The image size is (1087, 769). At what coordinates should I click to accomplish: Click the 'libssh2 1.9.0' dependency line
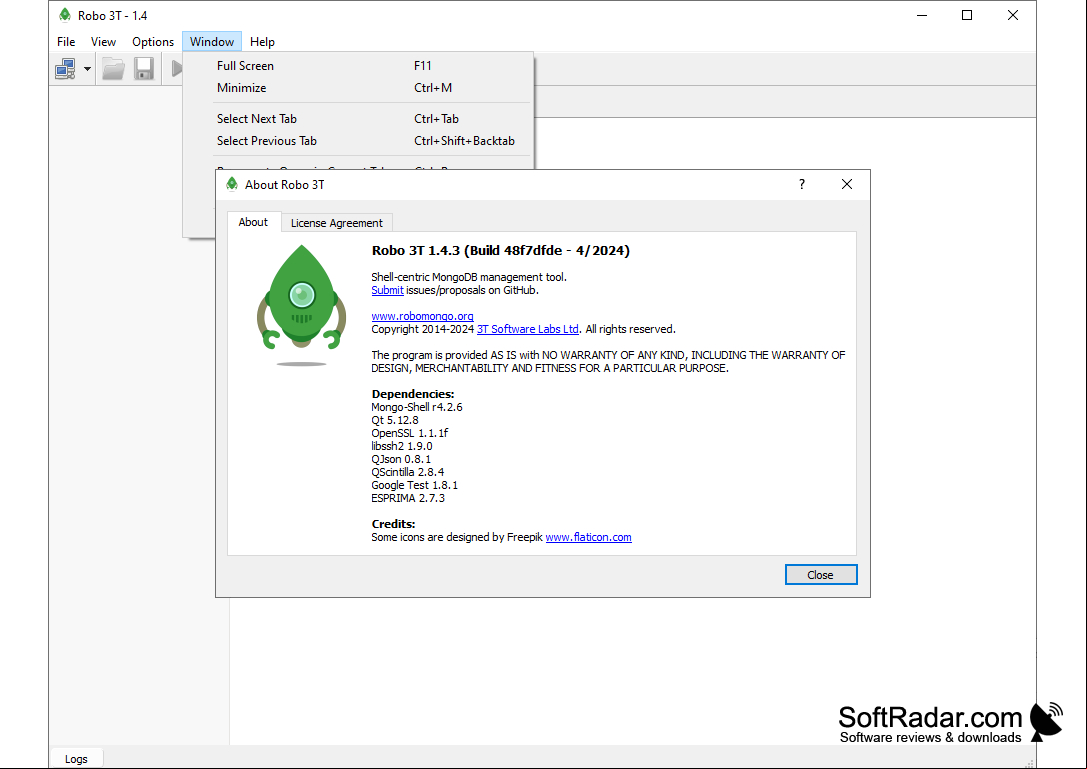point(402,447)
